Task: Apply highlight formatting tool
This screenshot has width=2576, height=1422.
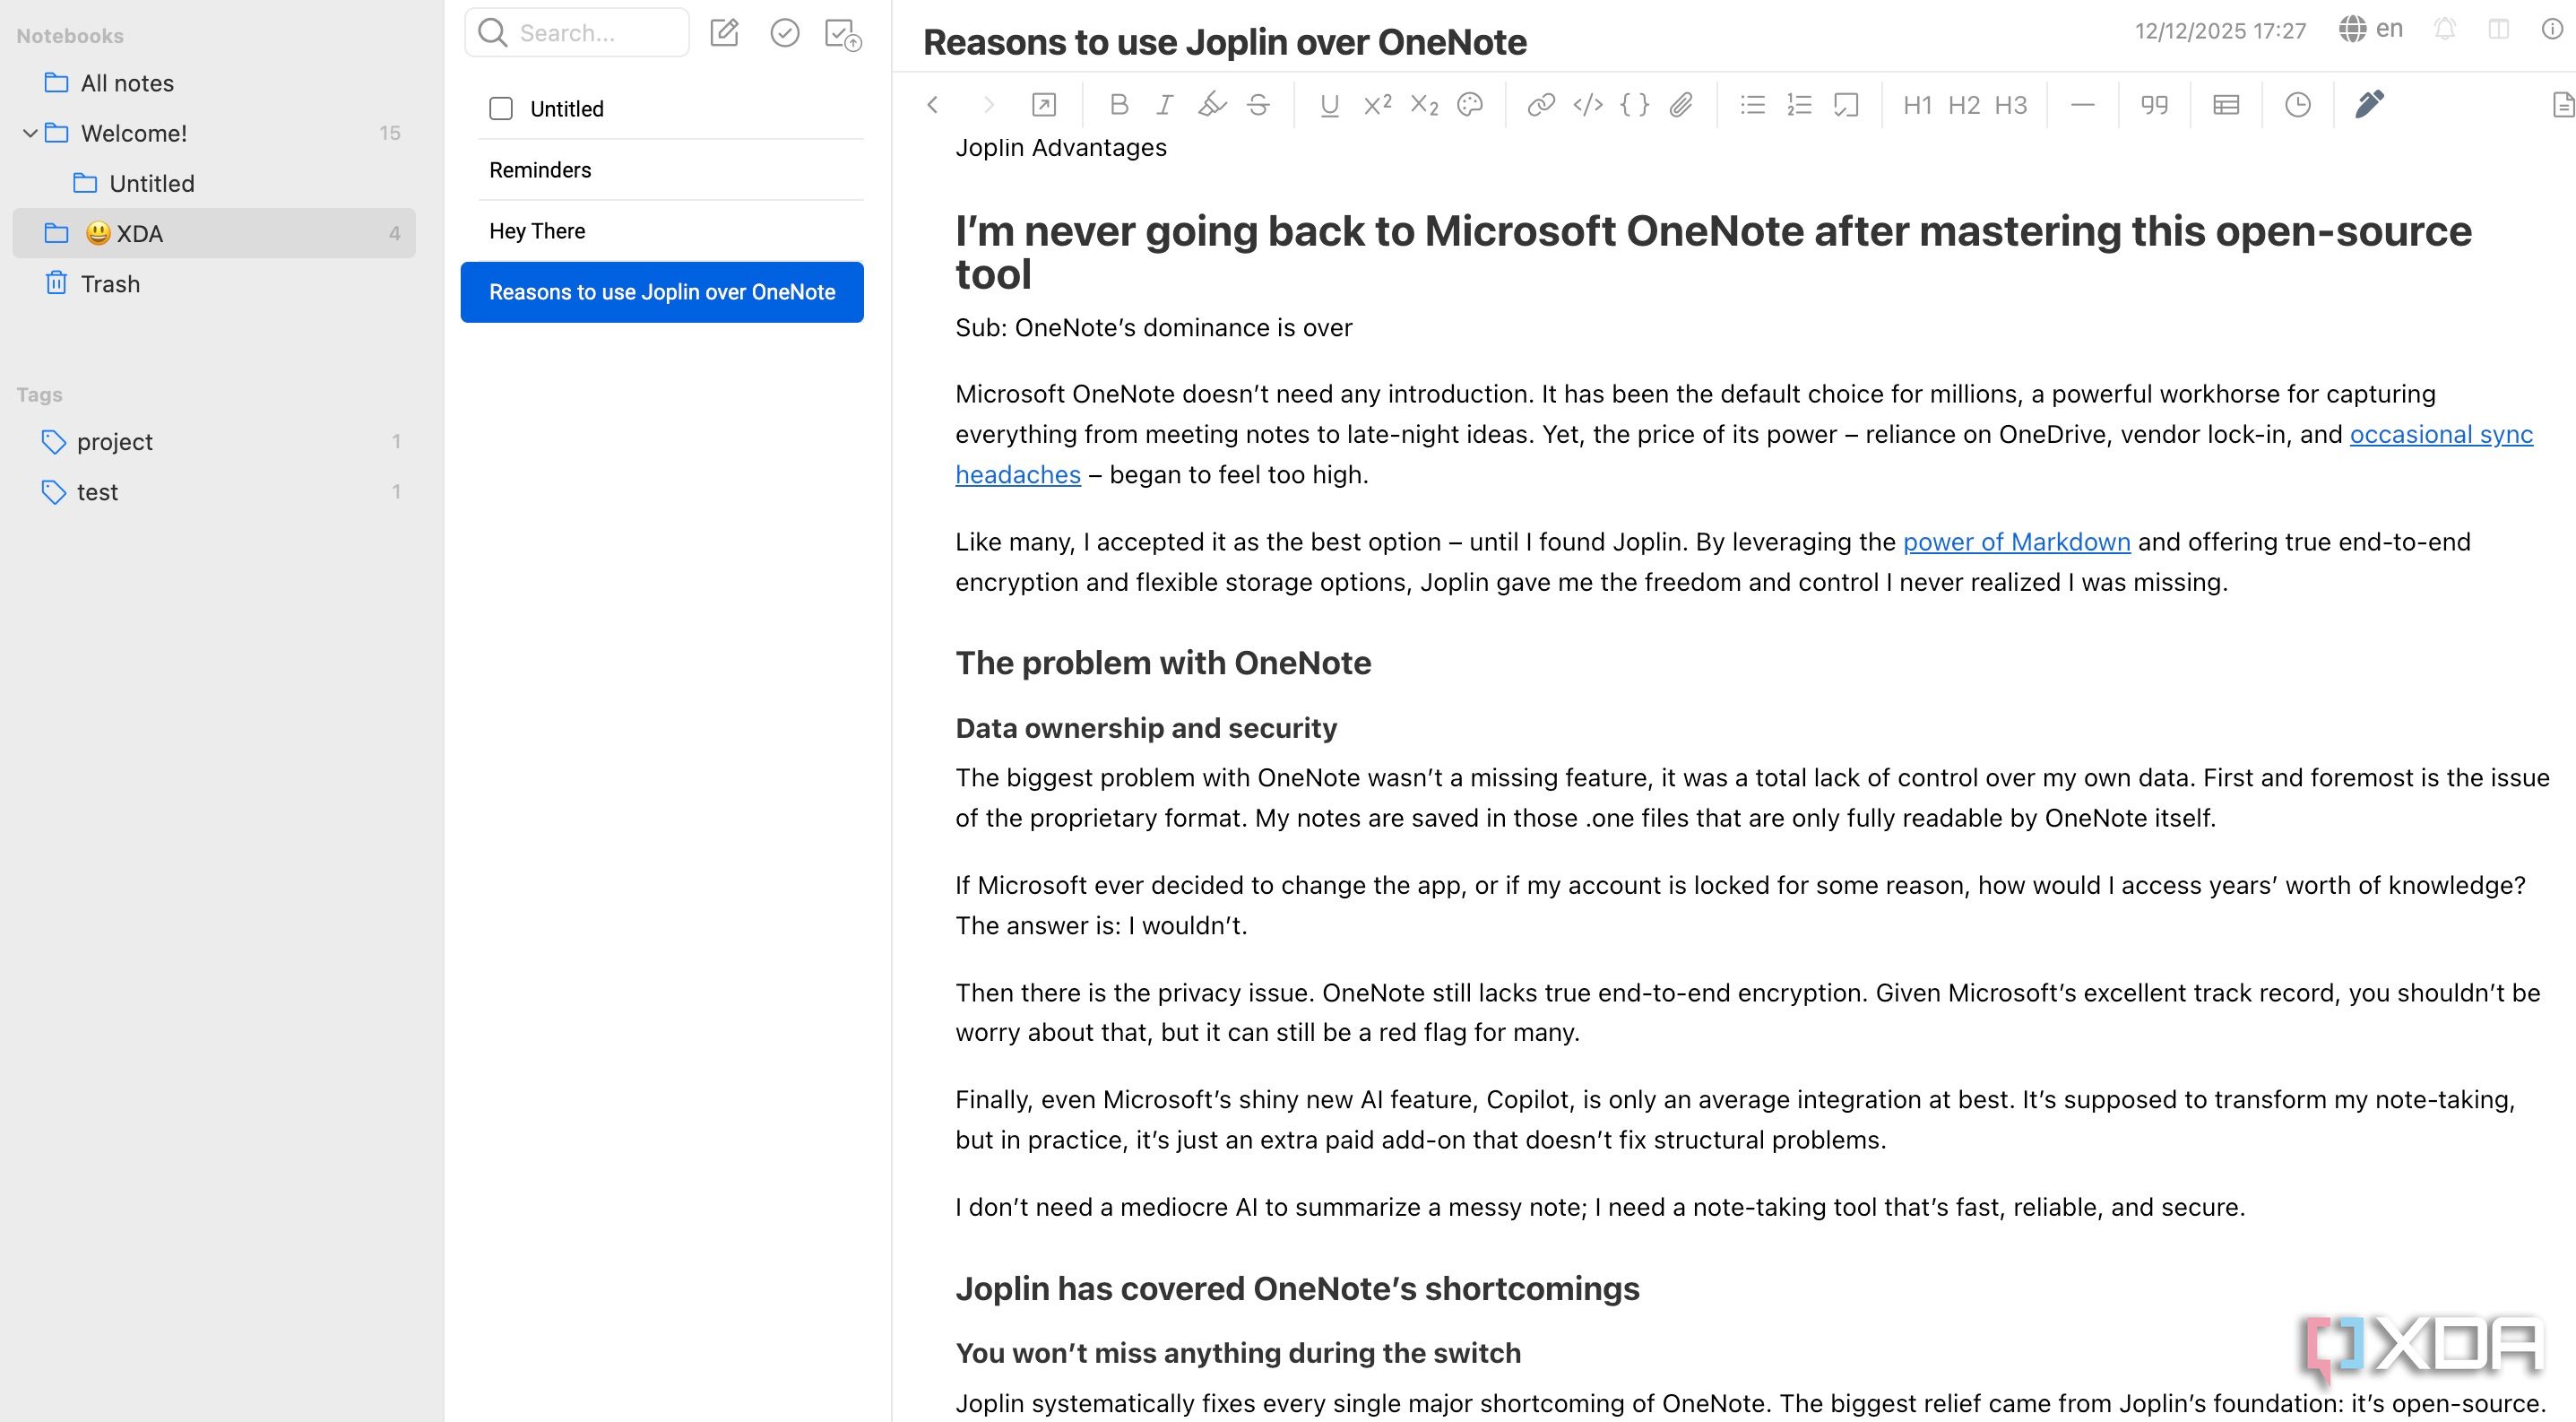Action: (x=1212, y=105)
